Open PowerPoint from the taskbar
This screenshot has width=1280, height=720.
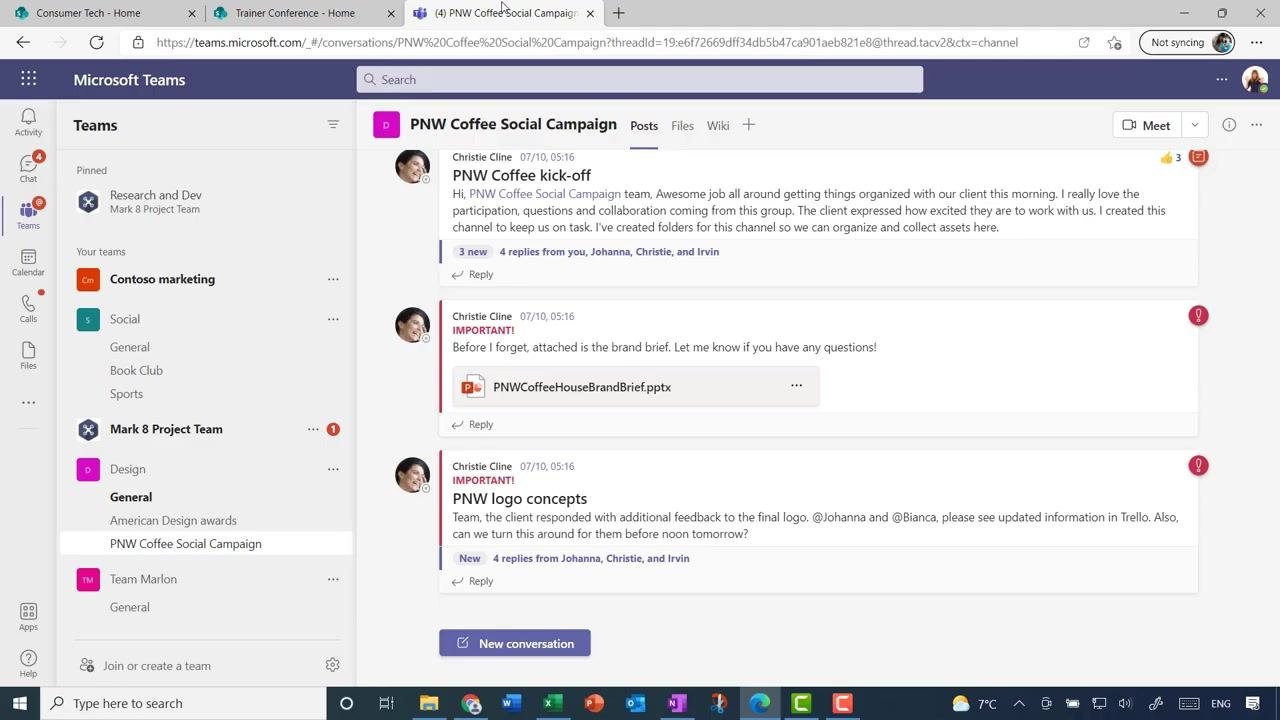(x=594, y=703)
